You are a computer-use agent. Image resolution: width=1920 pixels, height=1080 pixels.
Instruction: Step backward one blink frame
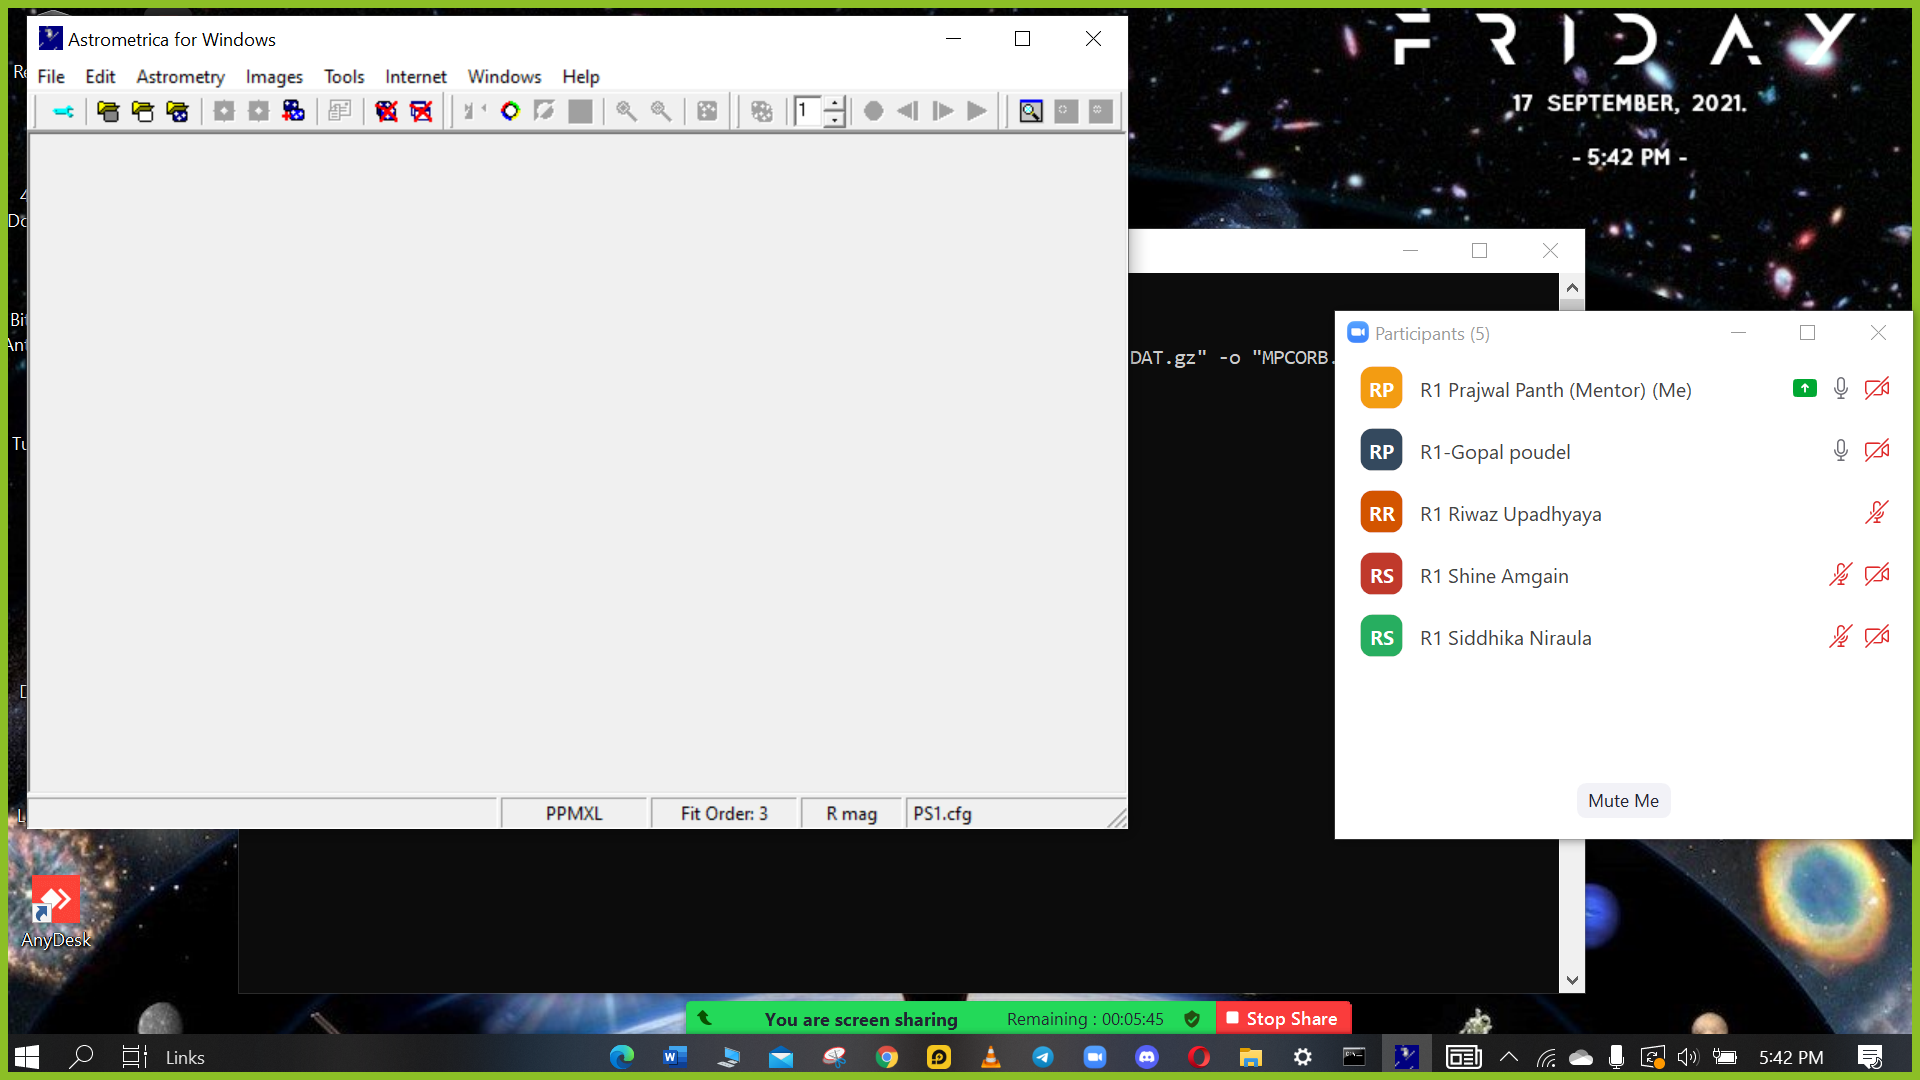click(x=907, y=111)
